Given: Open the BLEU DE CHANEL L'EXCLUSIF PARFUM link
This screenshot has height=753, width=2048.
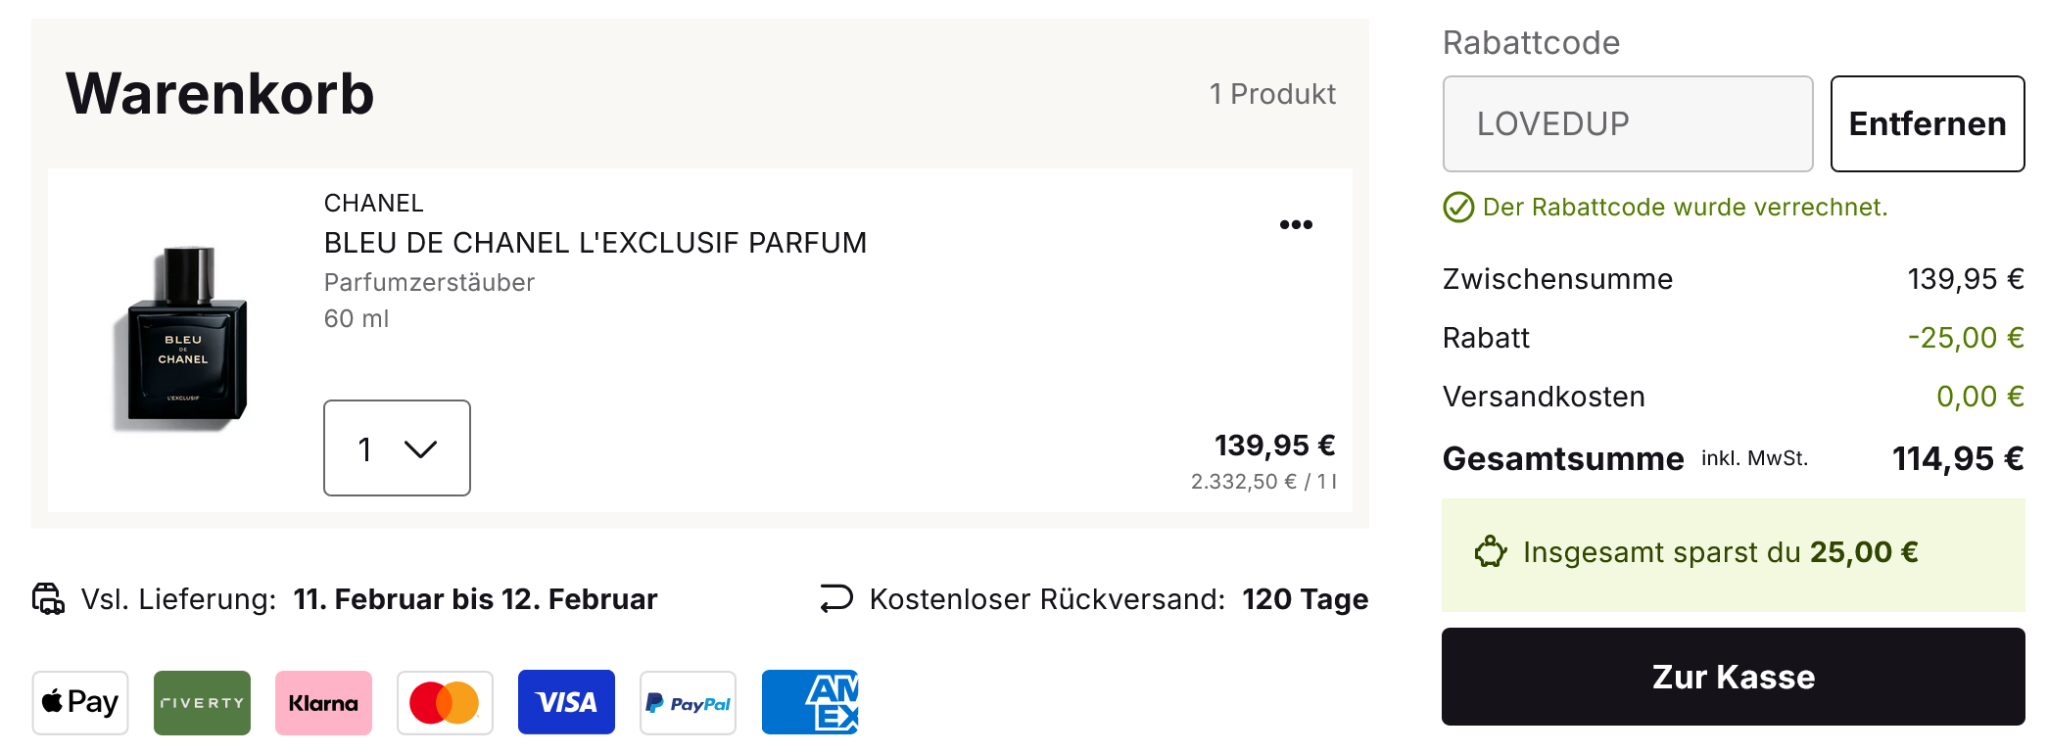Looking at the screenshot, I should coord(595,243).
